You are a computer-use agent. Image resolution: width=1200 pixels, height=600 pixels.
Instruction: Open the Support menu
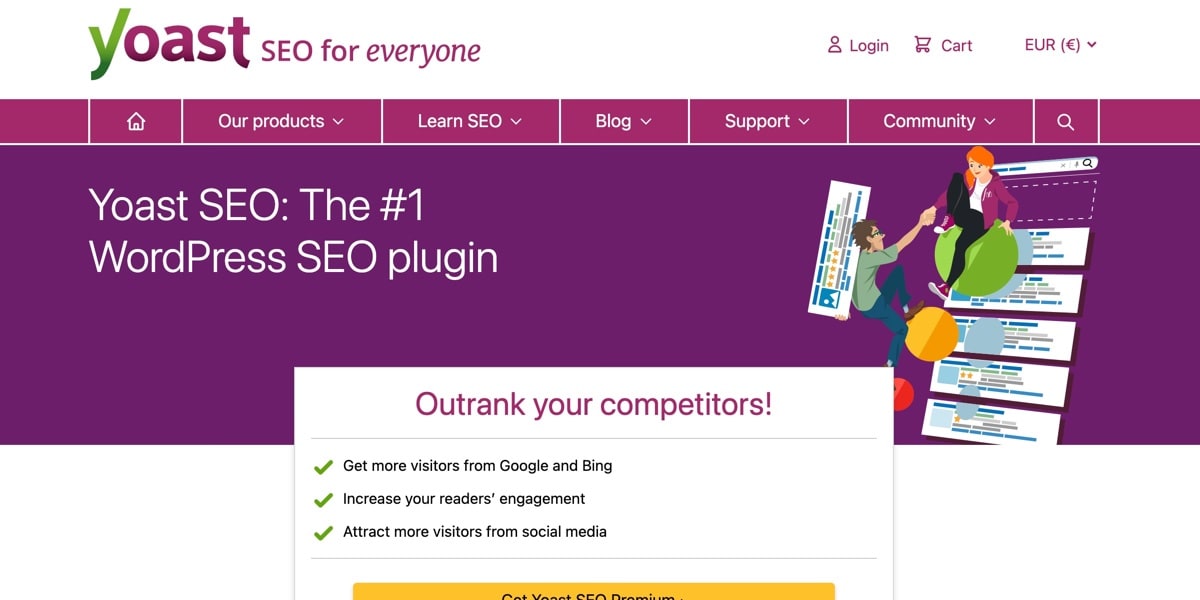click(x=767, y=122)
